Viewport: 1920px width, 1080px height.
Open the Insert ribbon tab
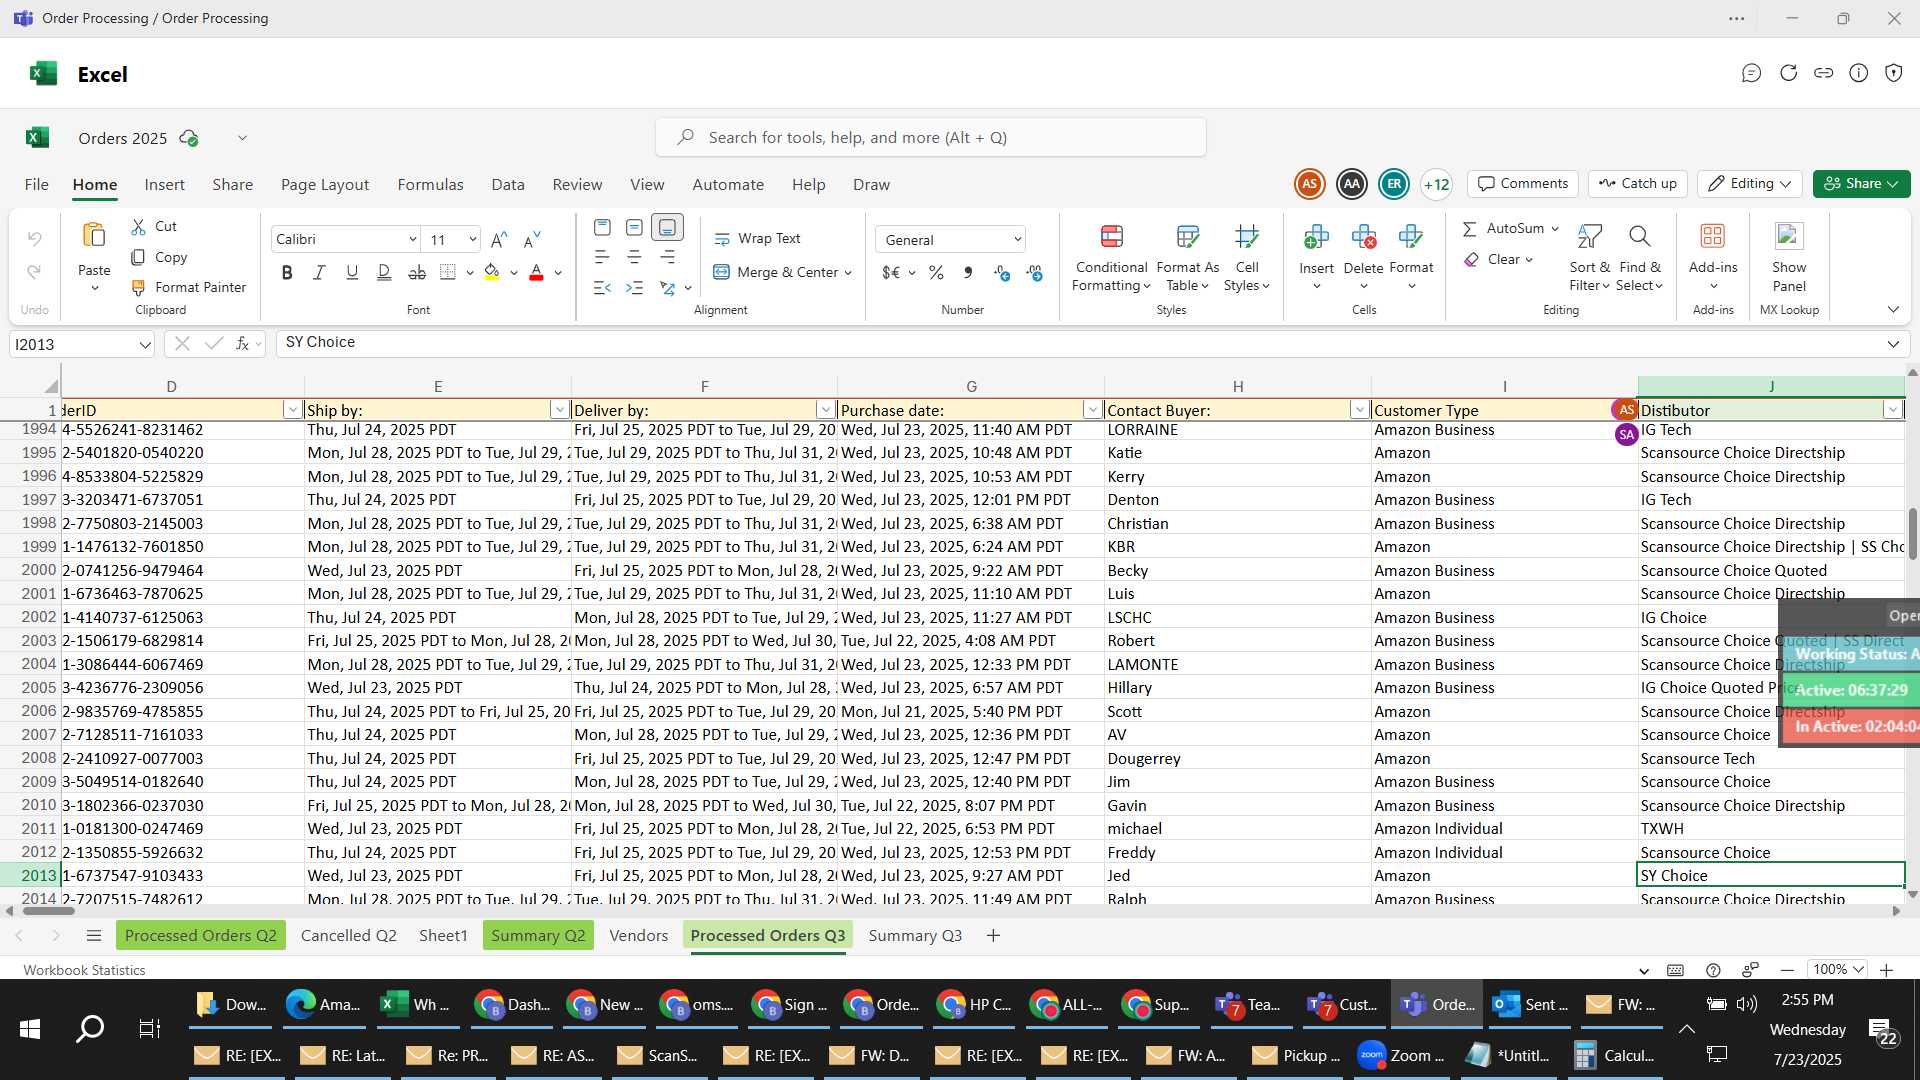coord(164,184)
